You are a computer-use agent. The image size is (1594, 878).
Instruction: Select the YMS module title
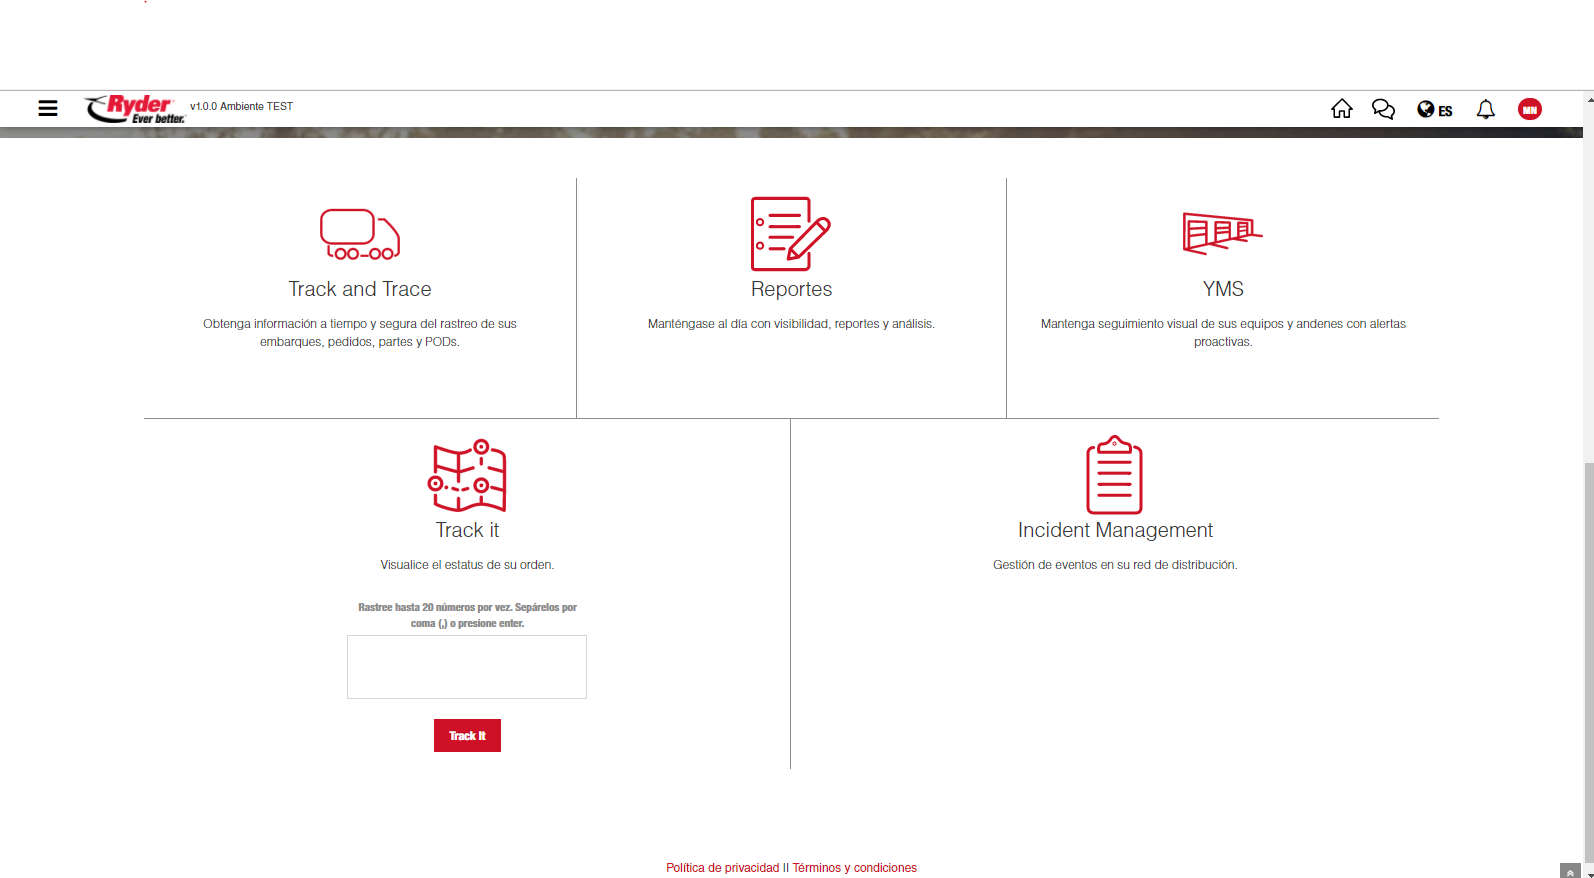click(1222, 289)
